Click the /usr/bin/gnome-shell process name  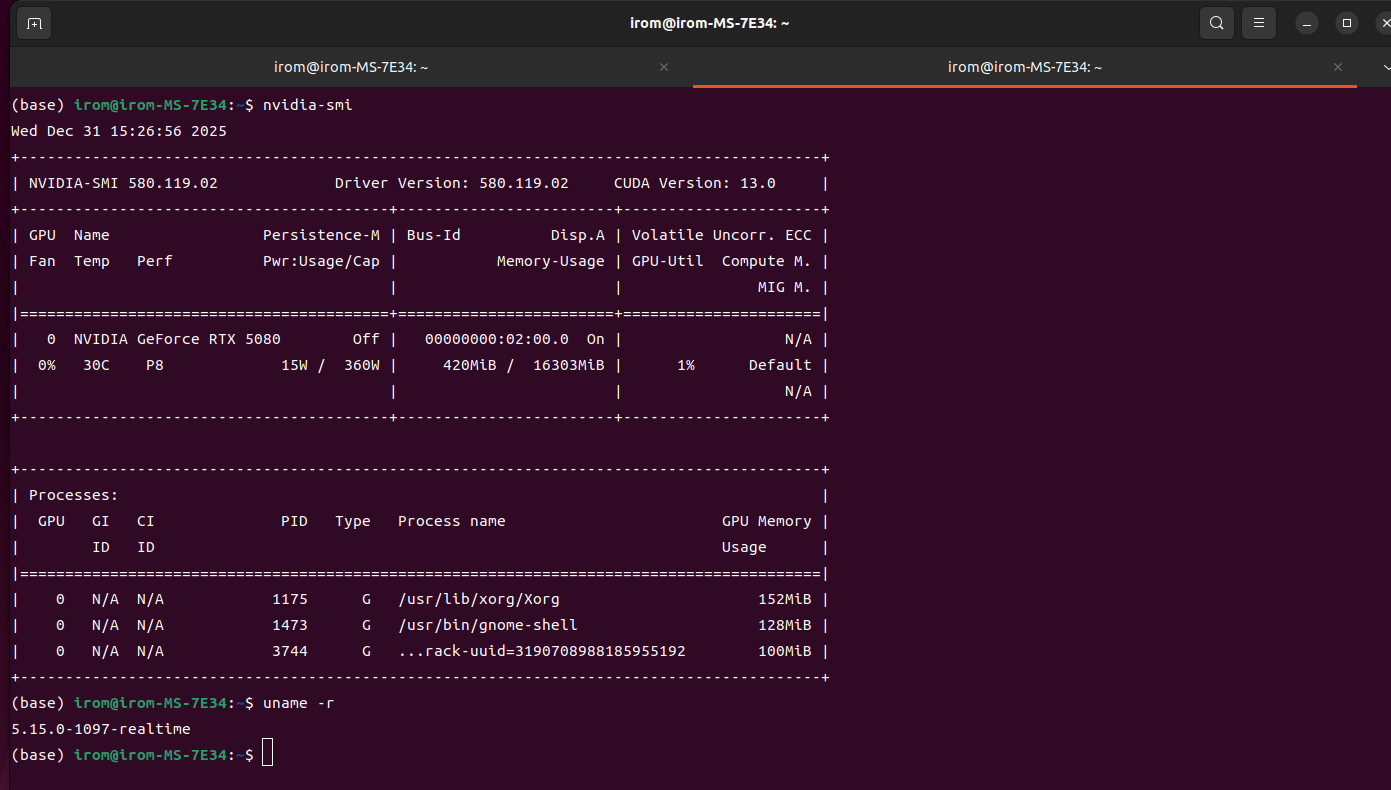488,625
